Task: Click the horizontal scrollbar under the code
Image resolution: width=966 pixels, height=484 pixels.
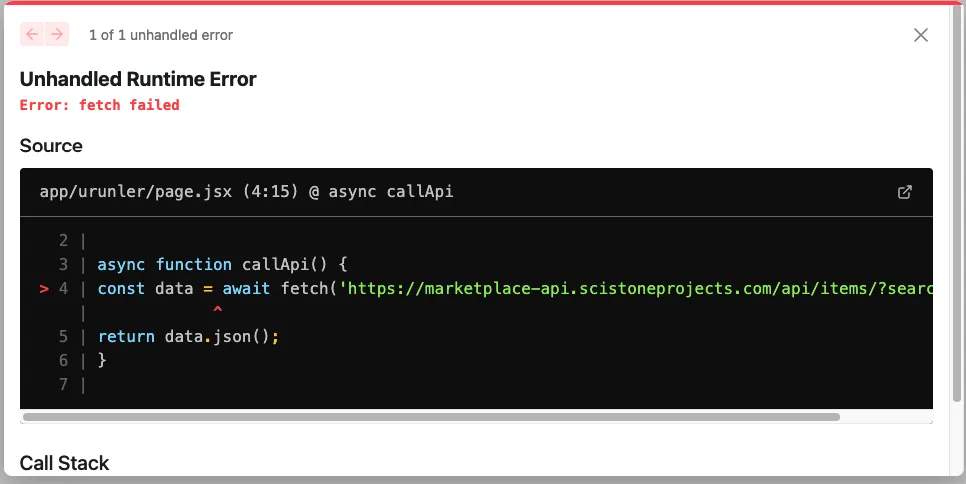Action: point(430,417)
